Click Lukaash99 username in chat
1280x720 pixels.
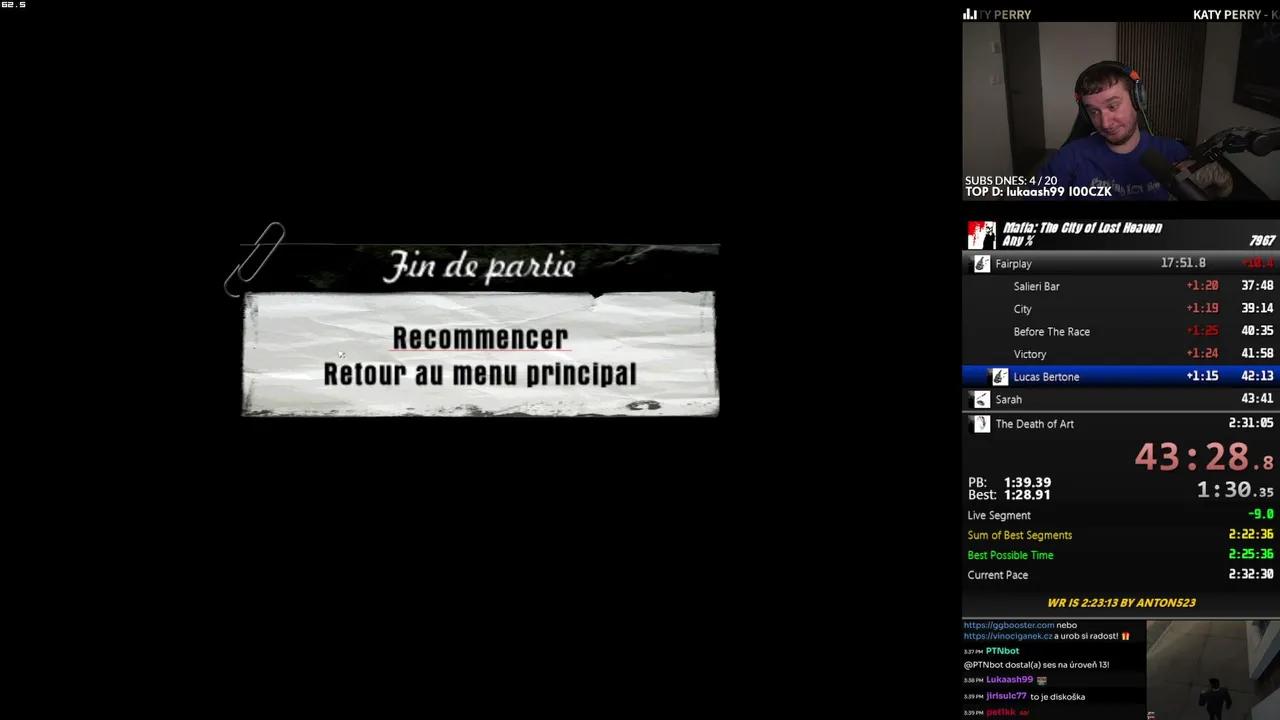coord(1009,680)
